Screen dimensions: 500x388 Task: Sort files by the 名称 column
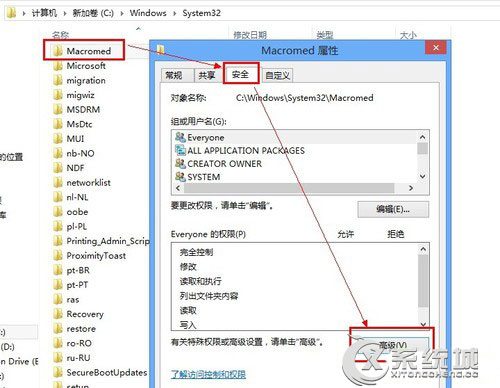(x=60, y=35)
